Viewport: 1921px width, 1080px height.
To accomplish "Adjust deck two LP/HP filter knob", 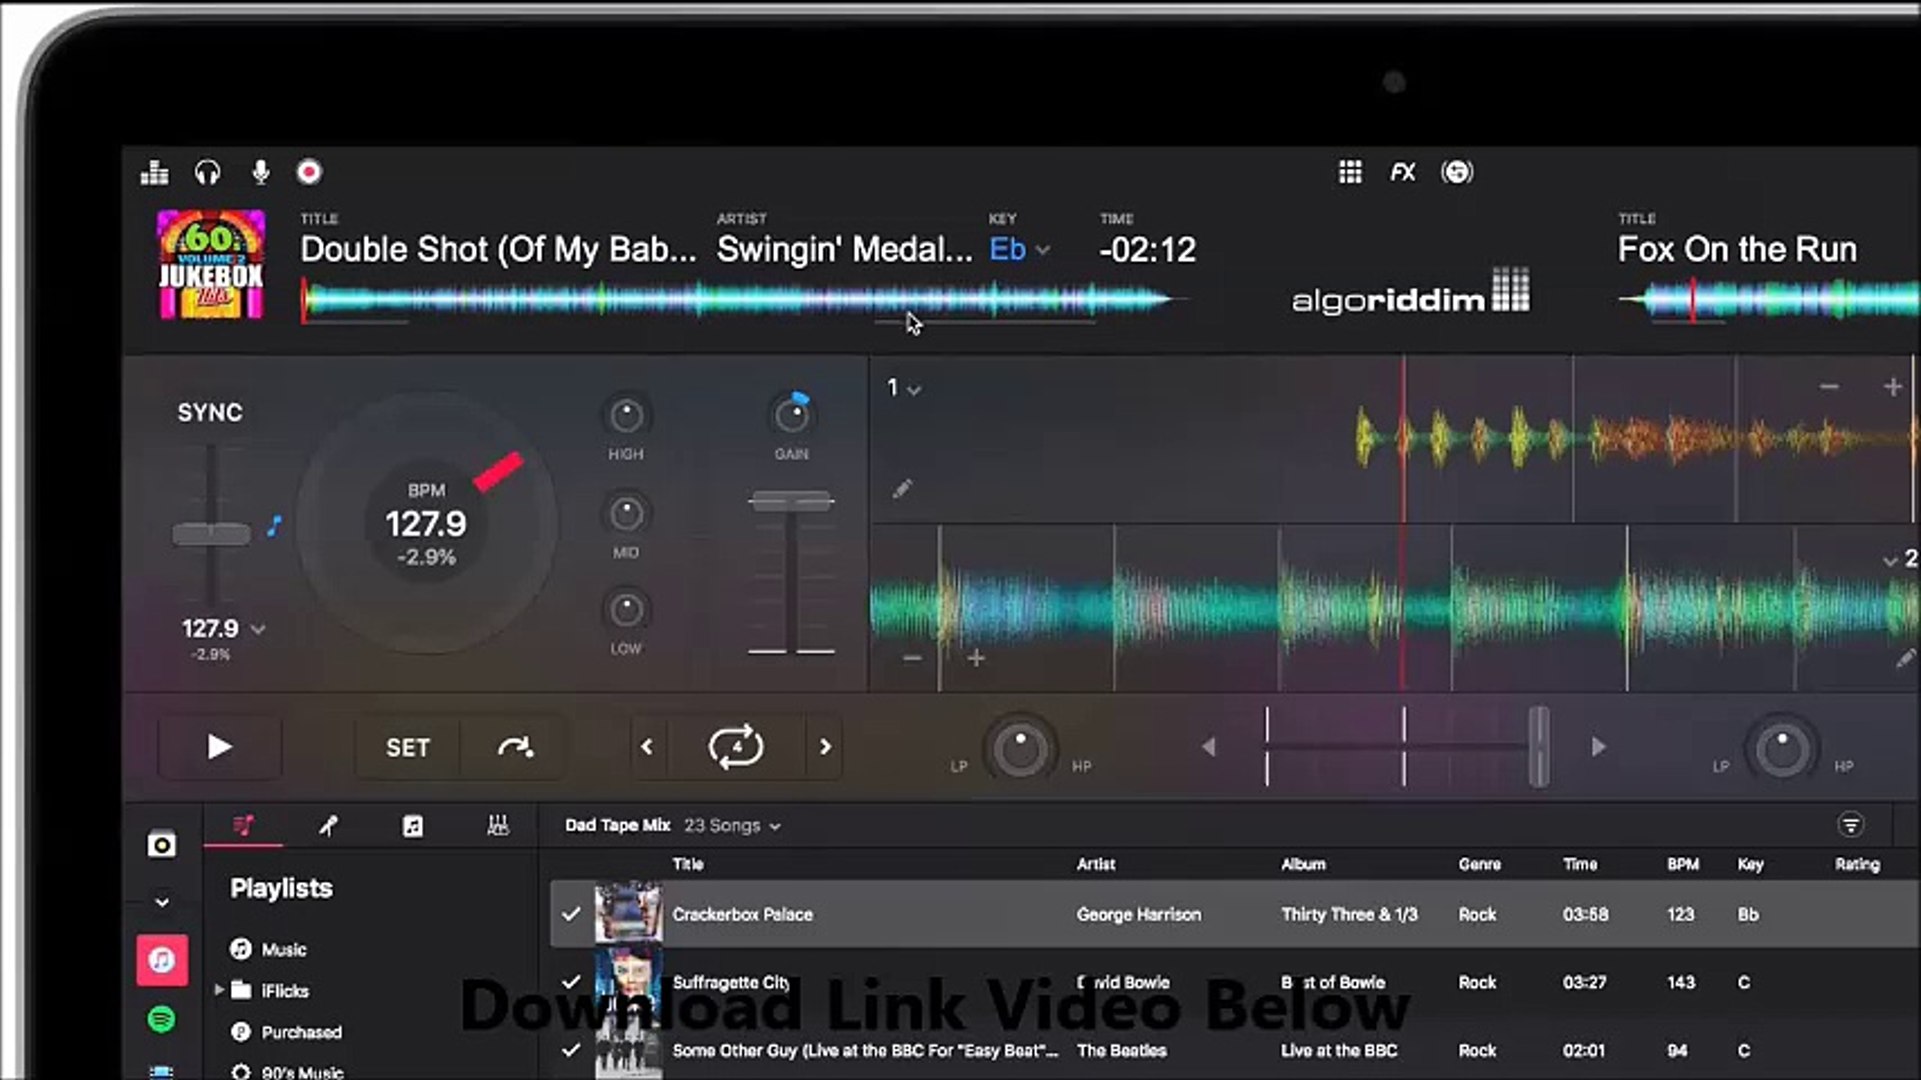I will click(x=1781, y=749).
